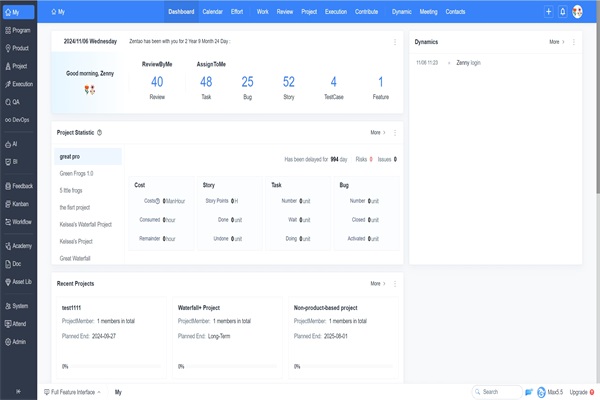Collapse the left sidebar menu
The height and width of the screenshot is (400, 600).
pyautogui.click(x=17, y=392)
